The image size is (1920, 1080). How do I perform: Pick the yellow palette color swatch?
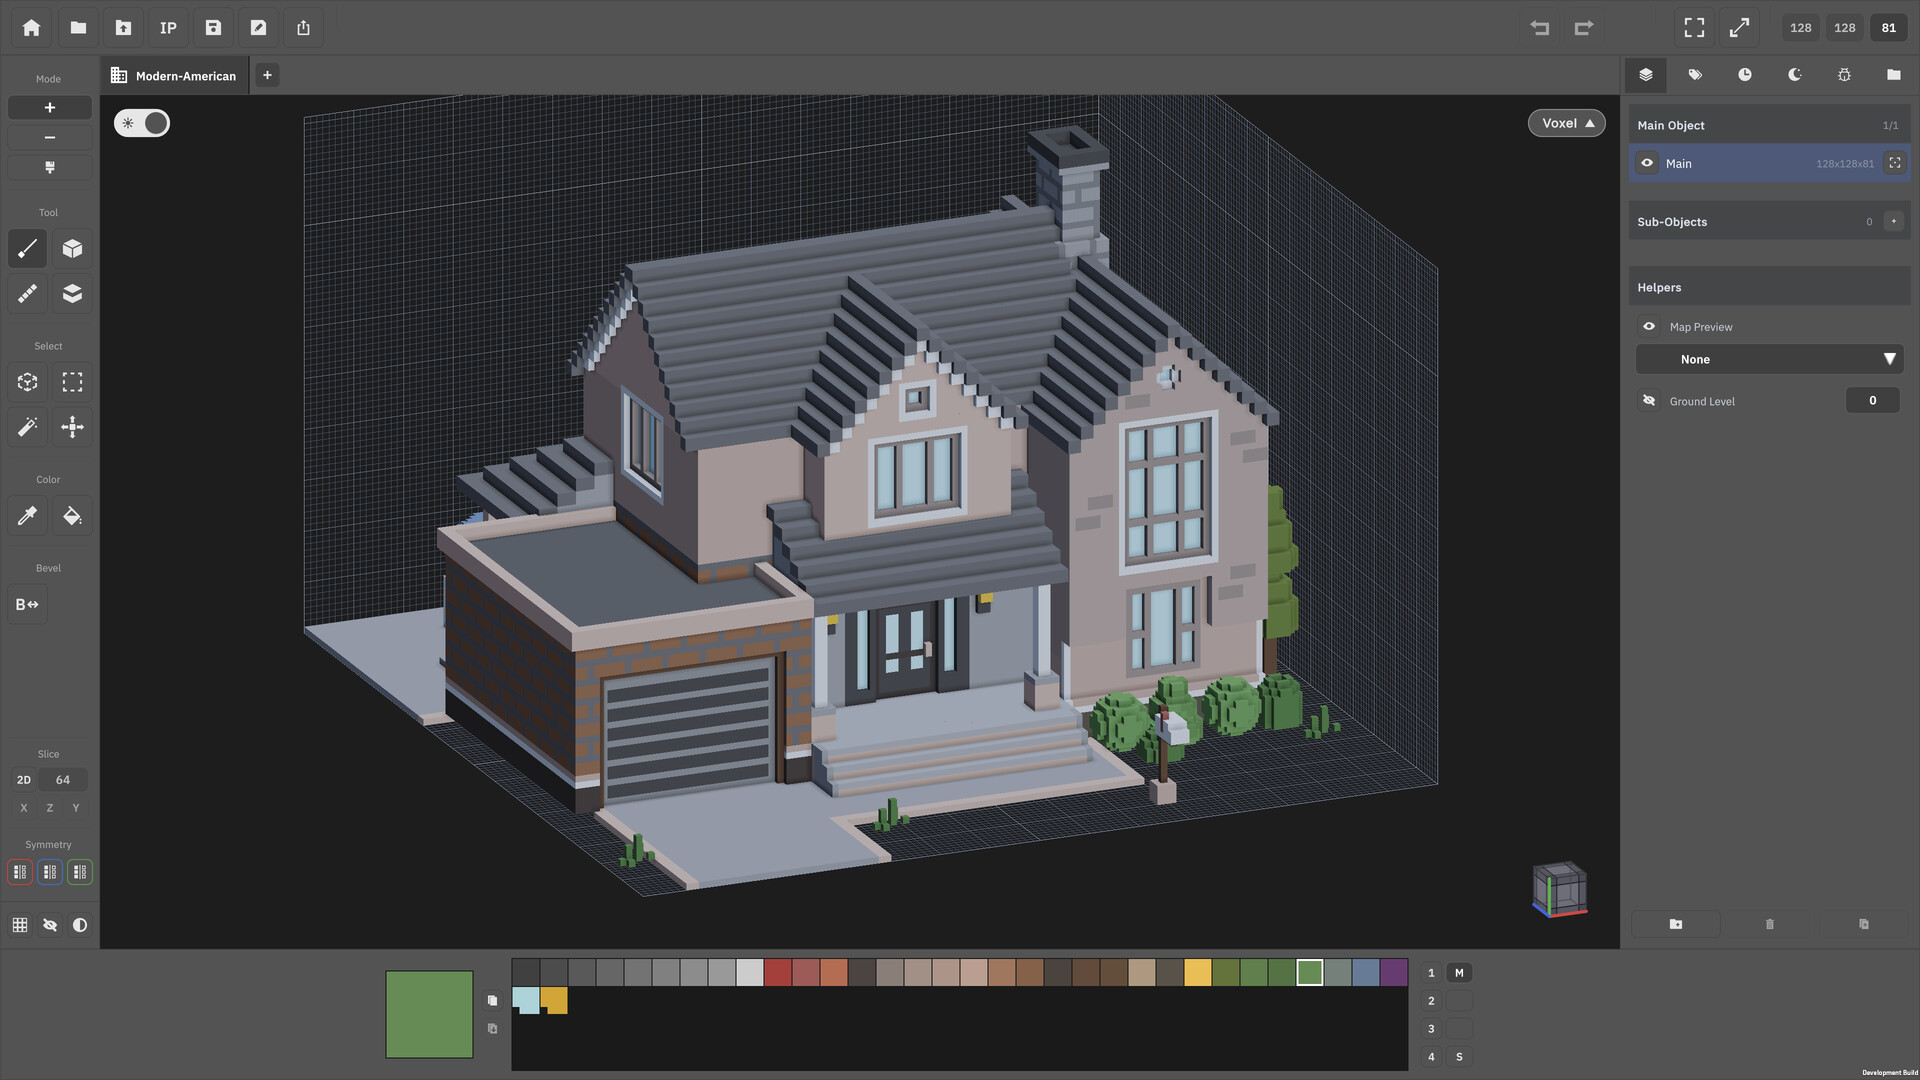[x=1198, y=973]
